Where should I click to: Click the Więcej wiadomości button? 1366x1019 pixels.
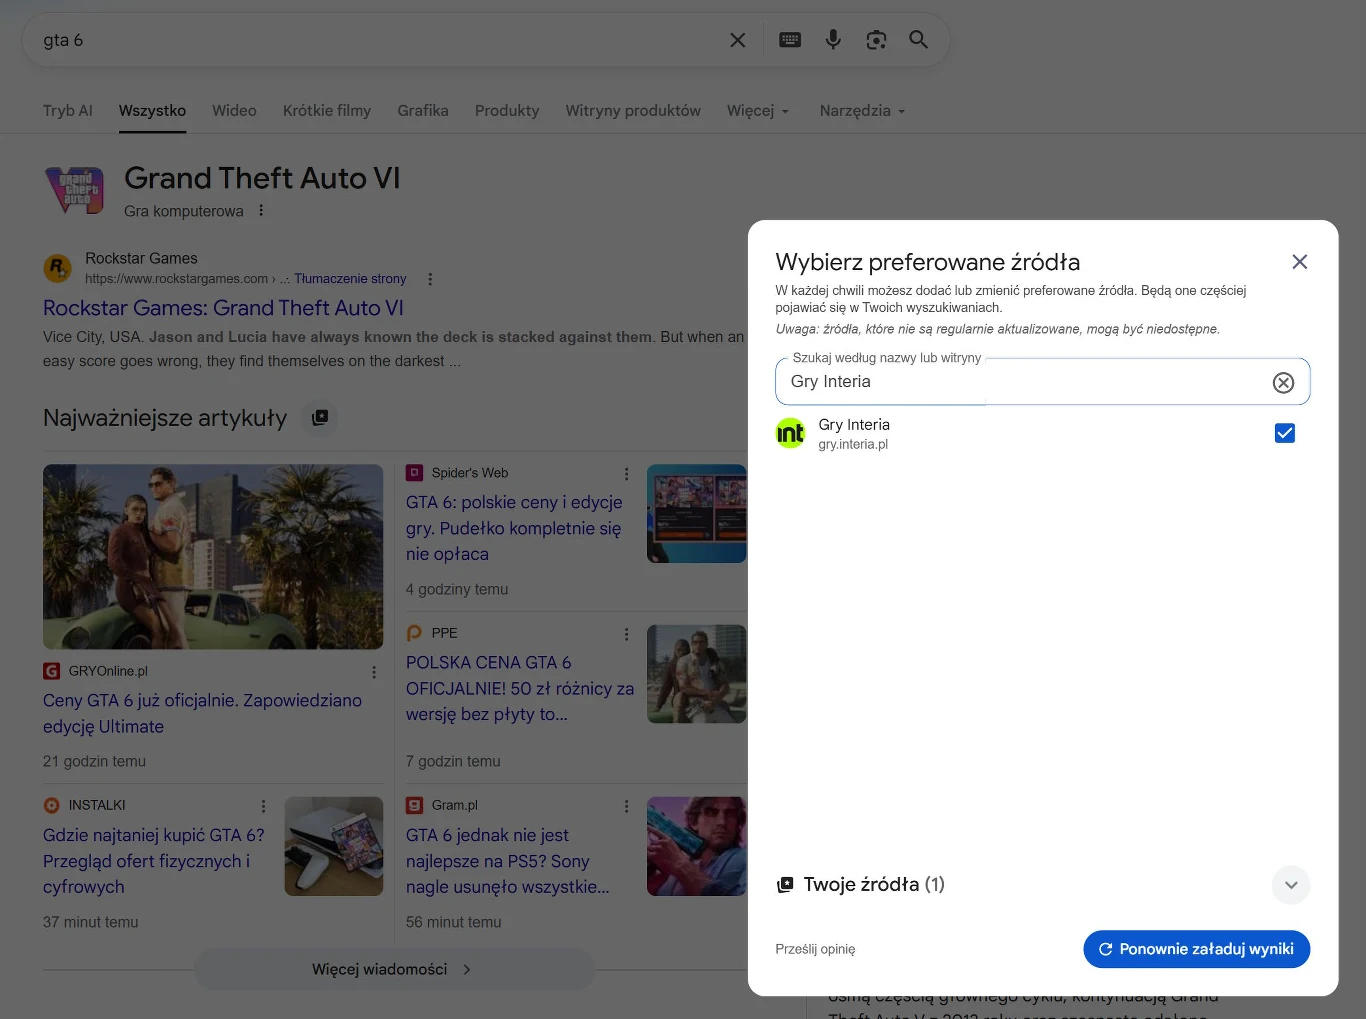click(x=394, y=969)
